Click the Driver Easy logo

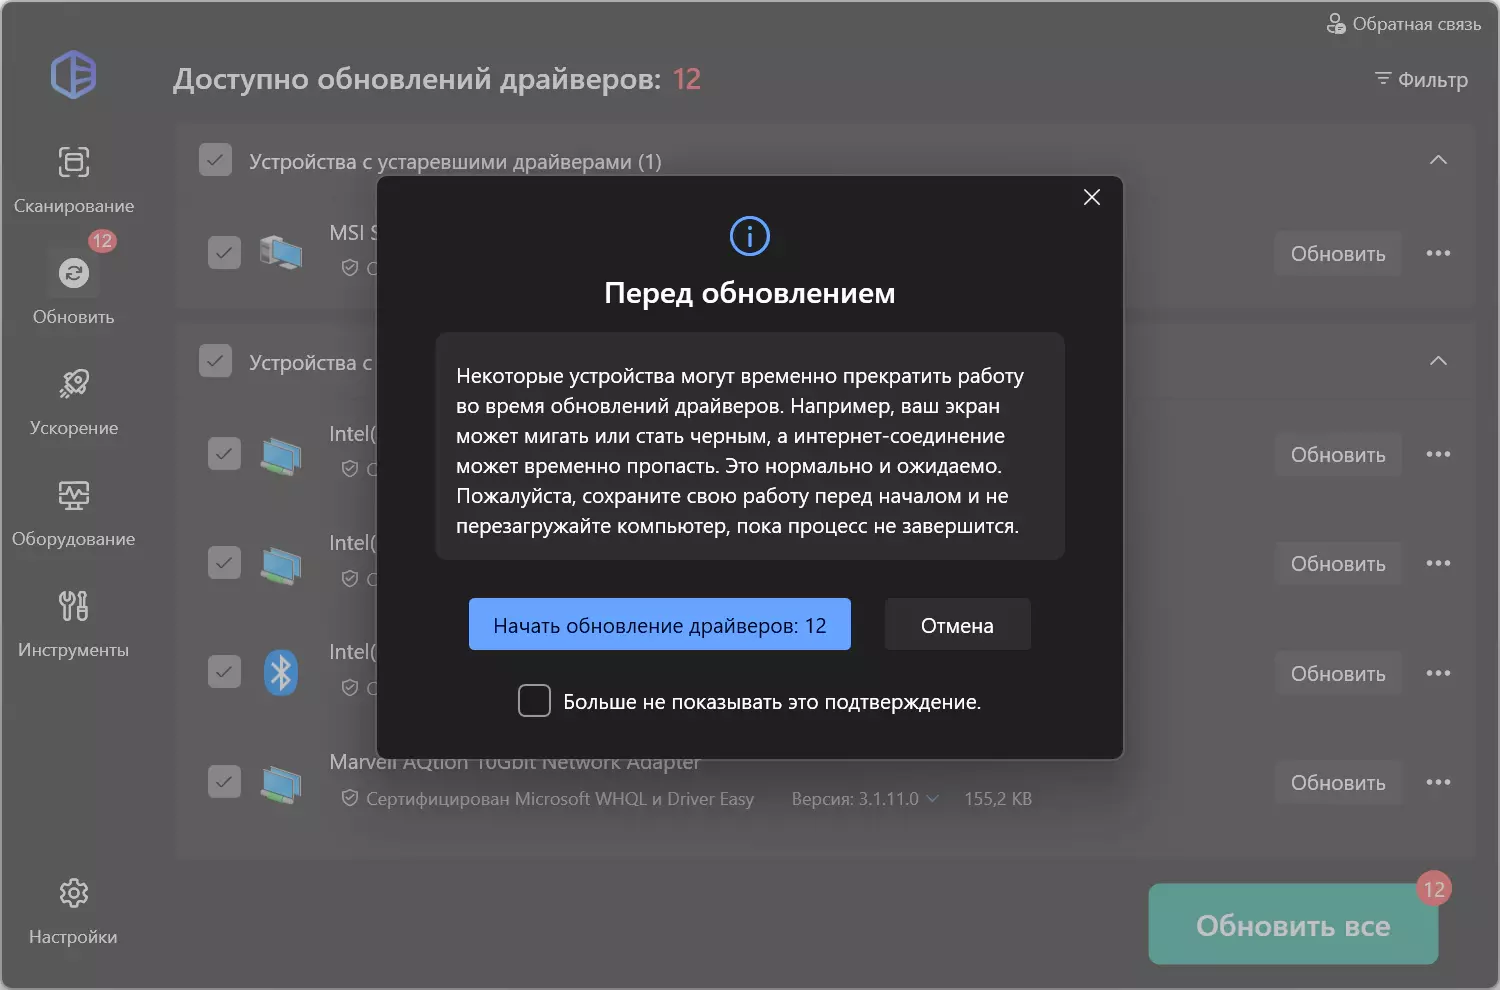pyautogui.click(x=74, y=74)
